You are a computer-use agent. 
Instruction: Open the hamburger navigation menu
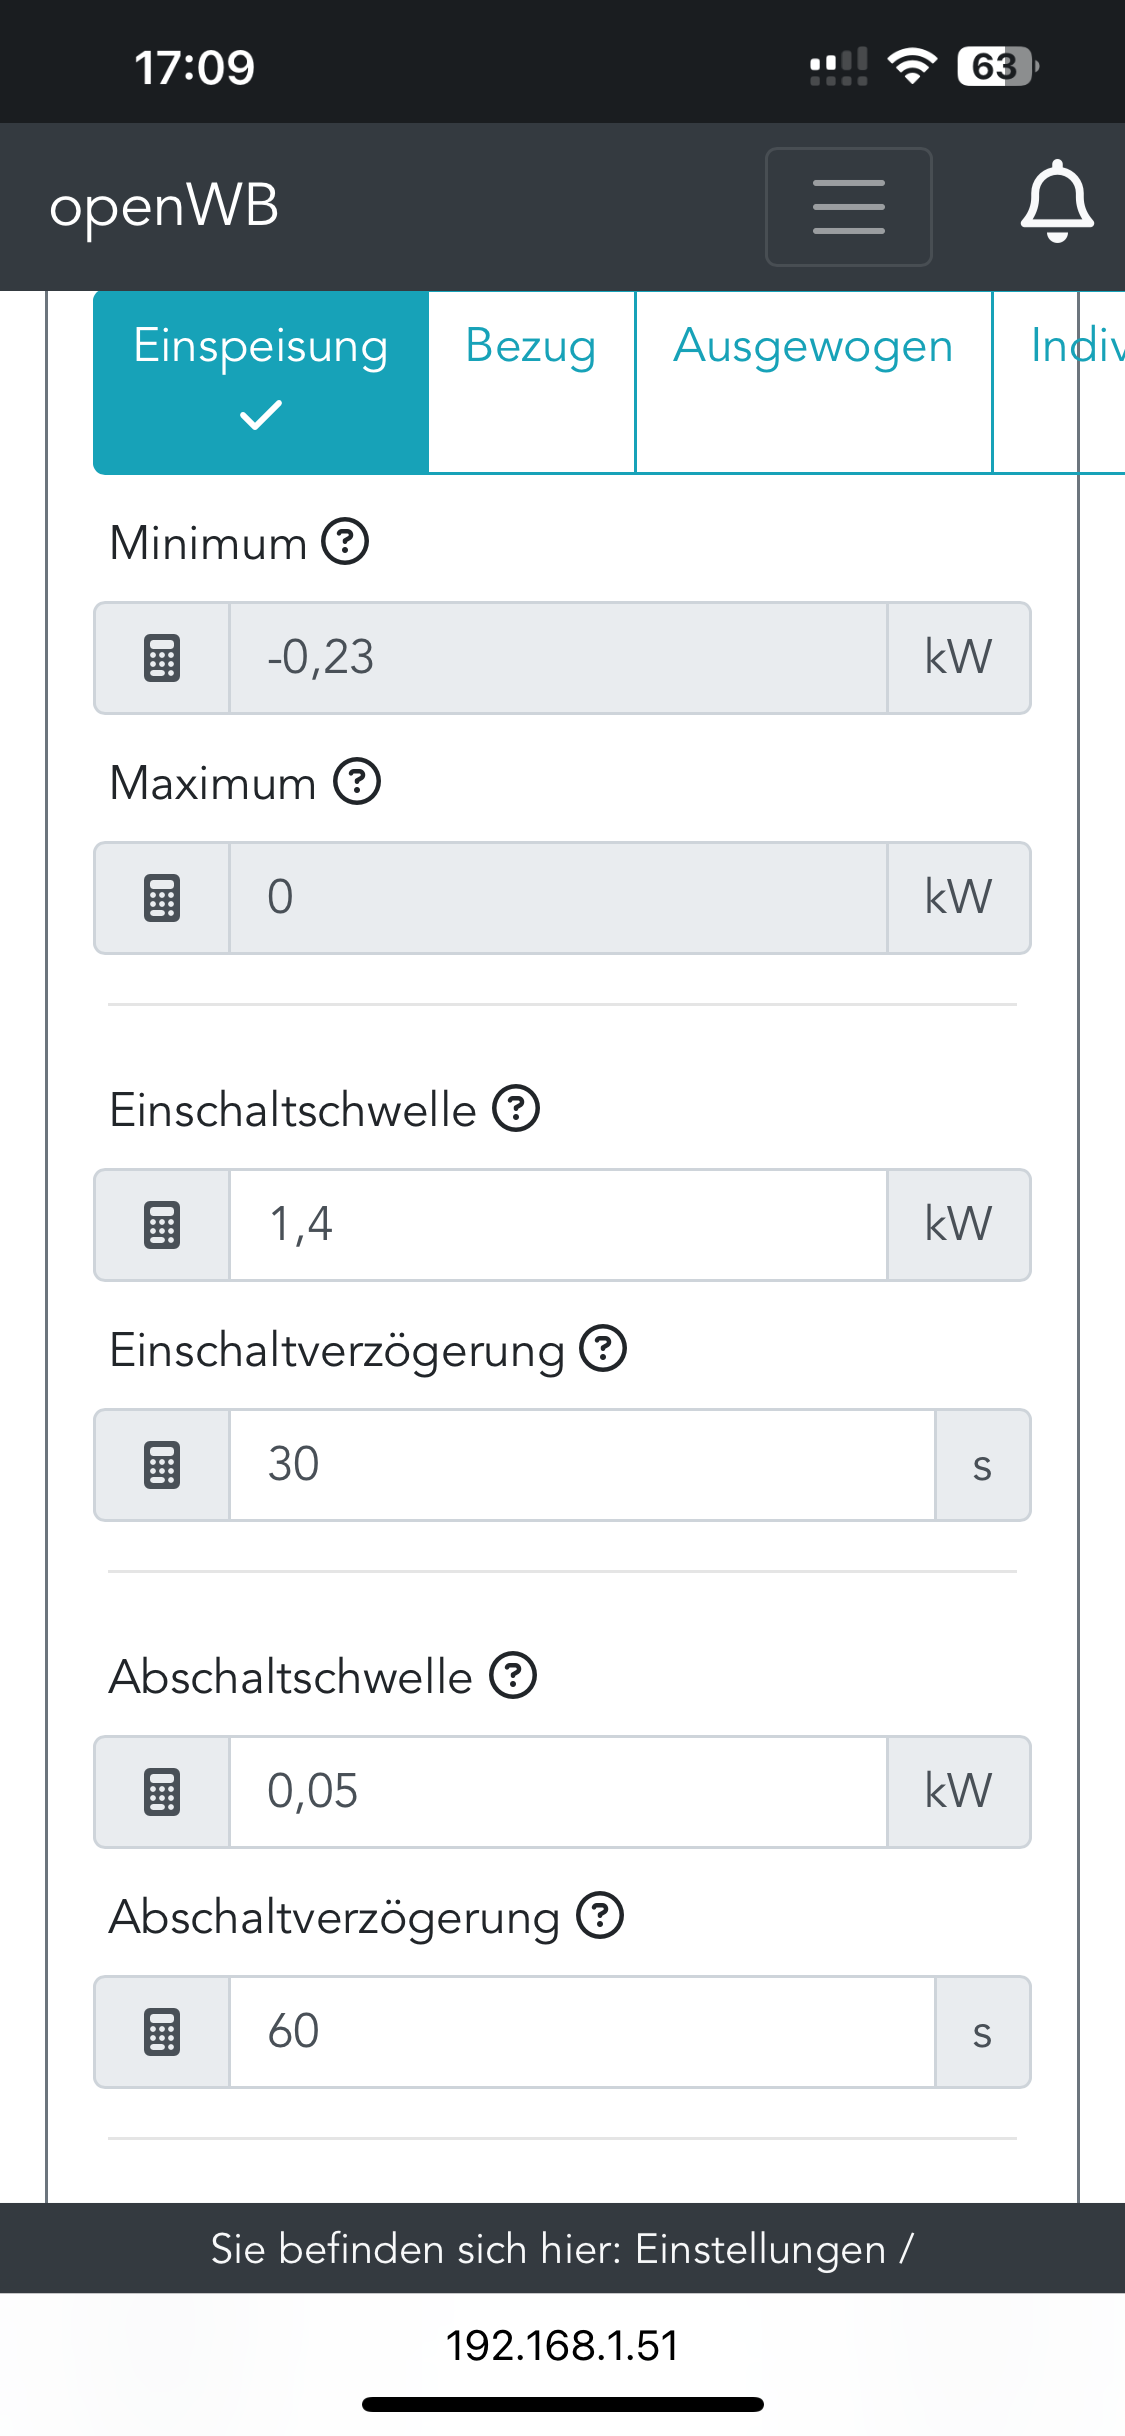[x=848, y=207]
